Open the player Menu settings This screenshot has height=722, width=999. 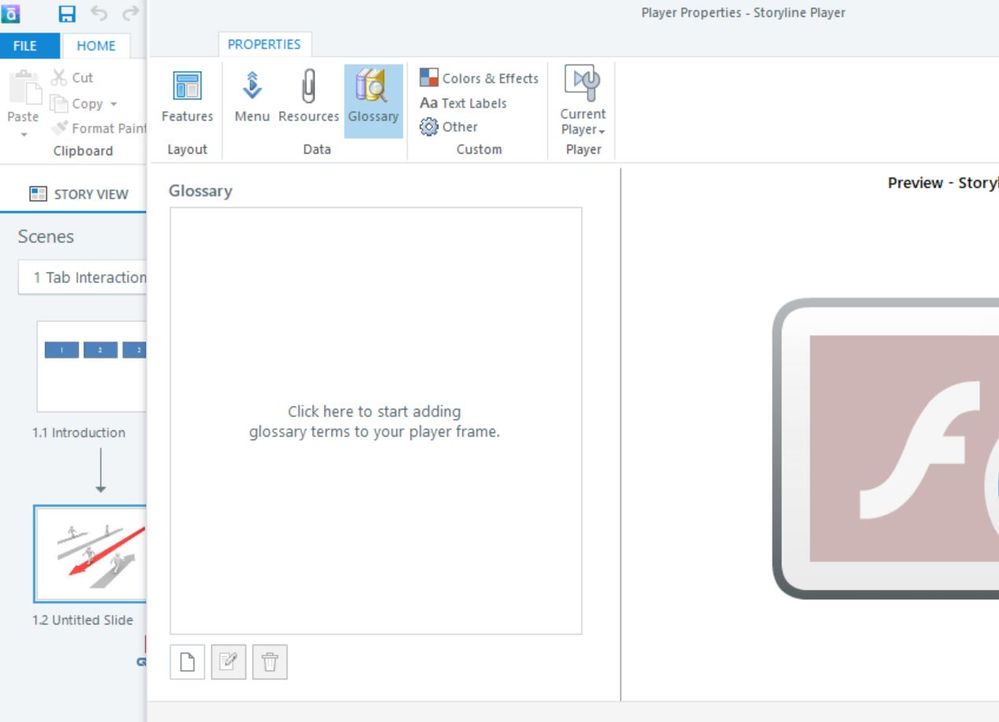[252, 97]
